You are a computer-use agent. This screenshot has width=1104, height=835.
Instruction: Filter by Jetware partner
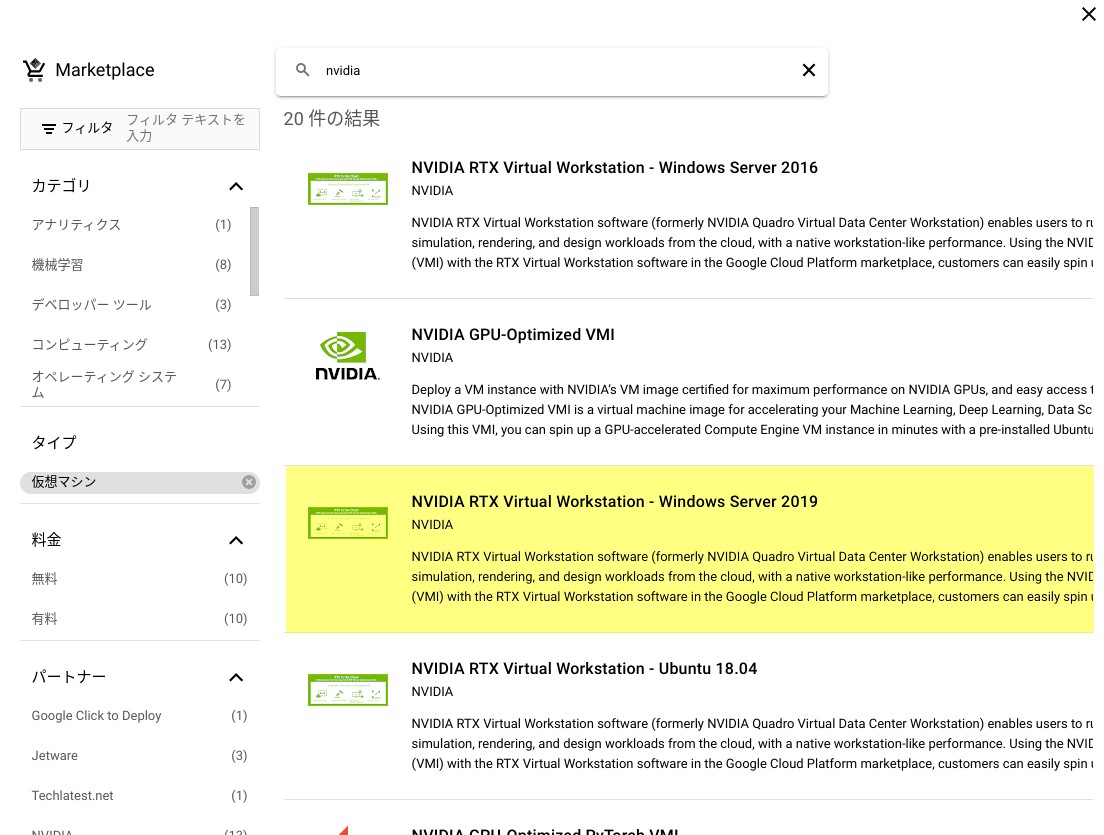(139, 755)
